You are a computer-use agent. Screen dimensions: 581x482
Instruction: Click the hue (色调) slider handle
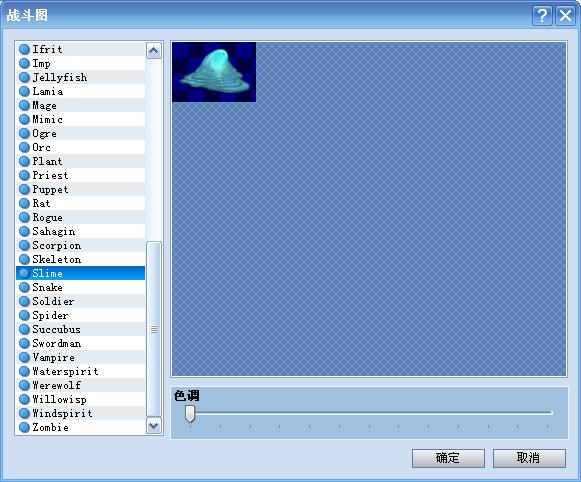click(x=190, y=413)
